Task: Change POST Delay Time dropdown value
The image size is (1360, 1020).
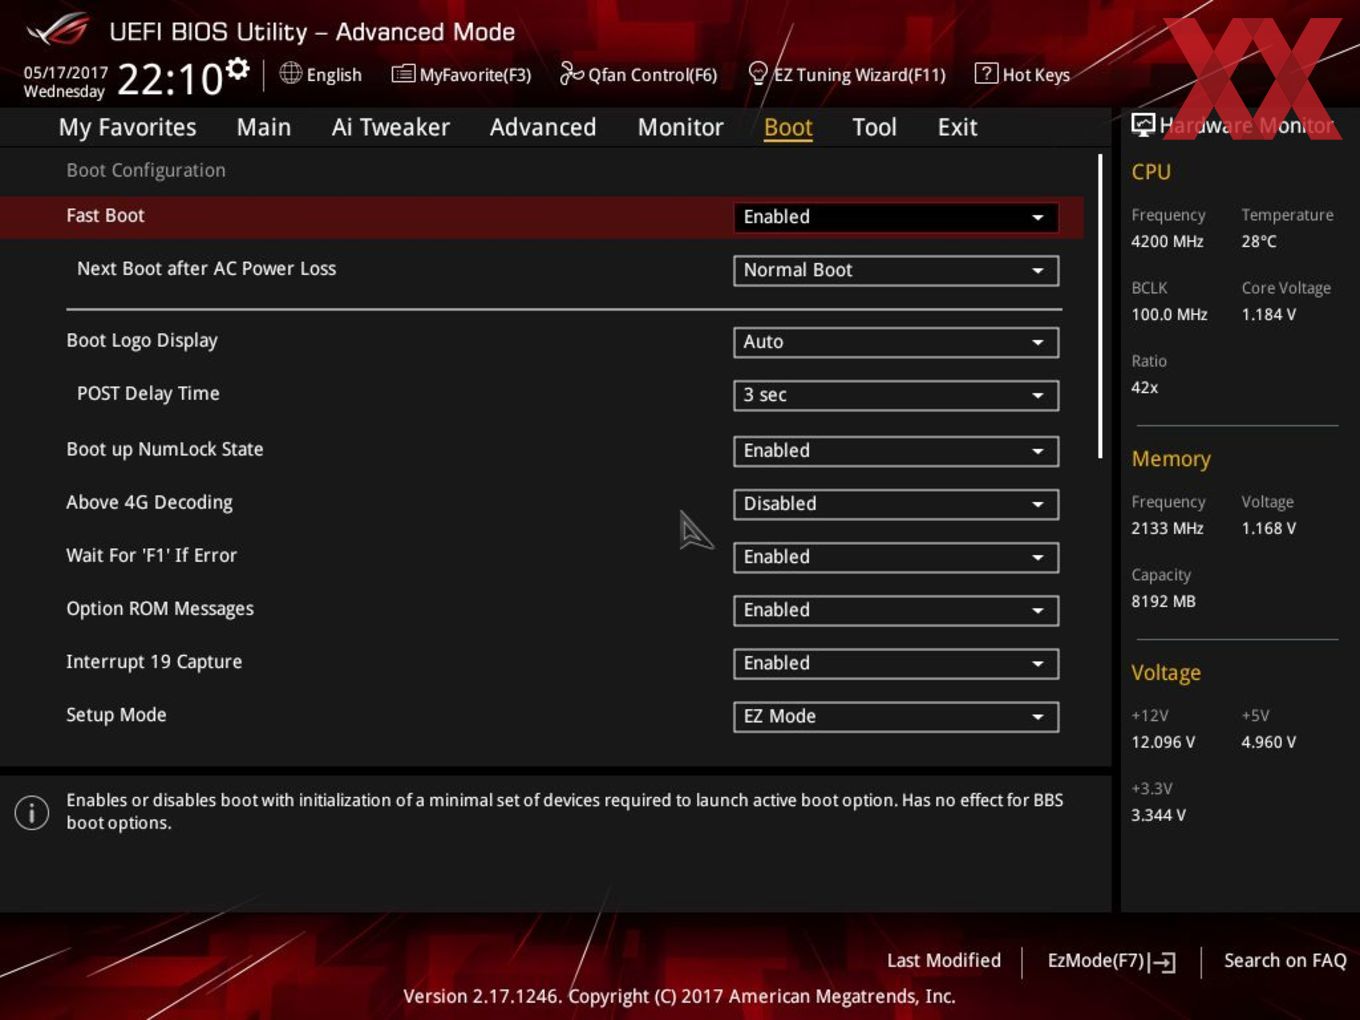Action: tap(896, 395)
